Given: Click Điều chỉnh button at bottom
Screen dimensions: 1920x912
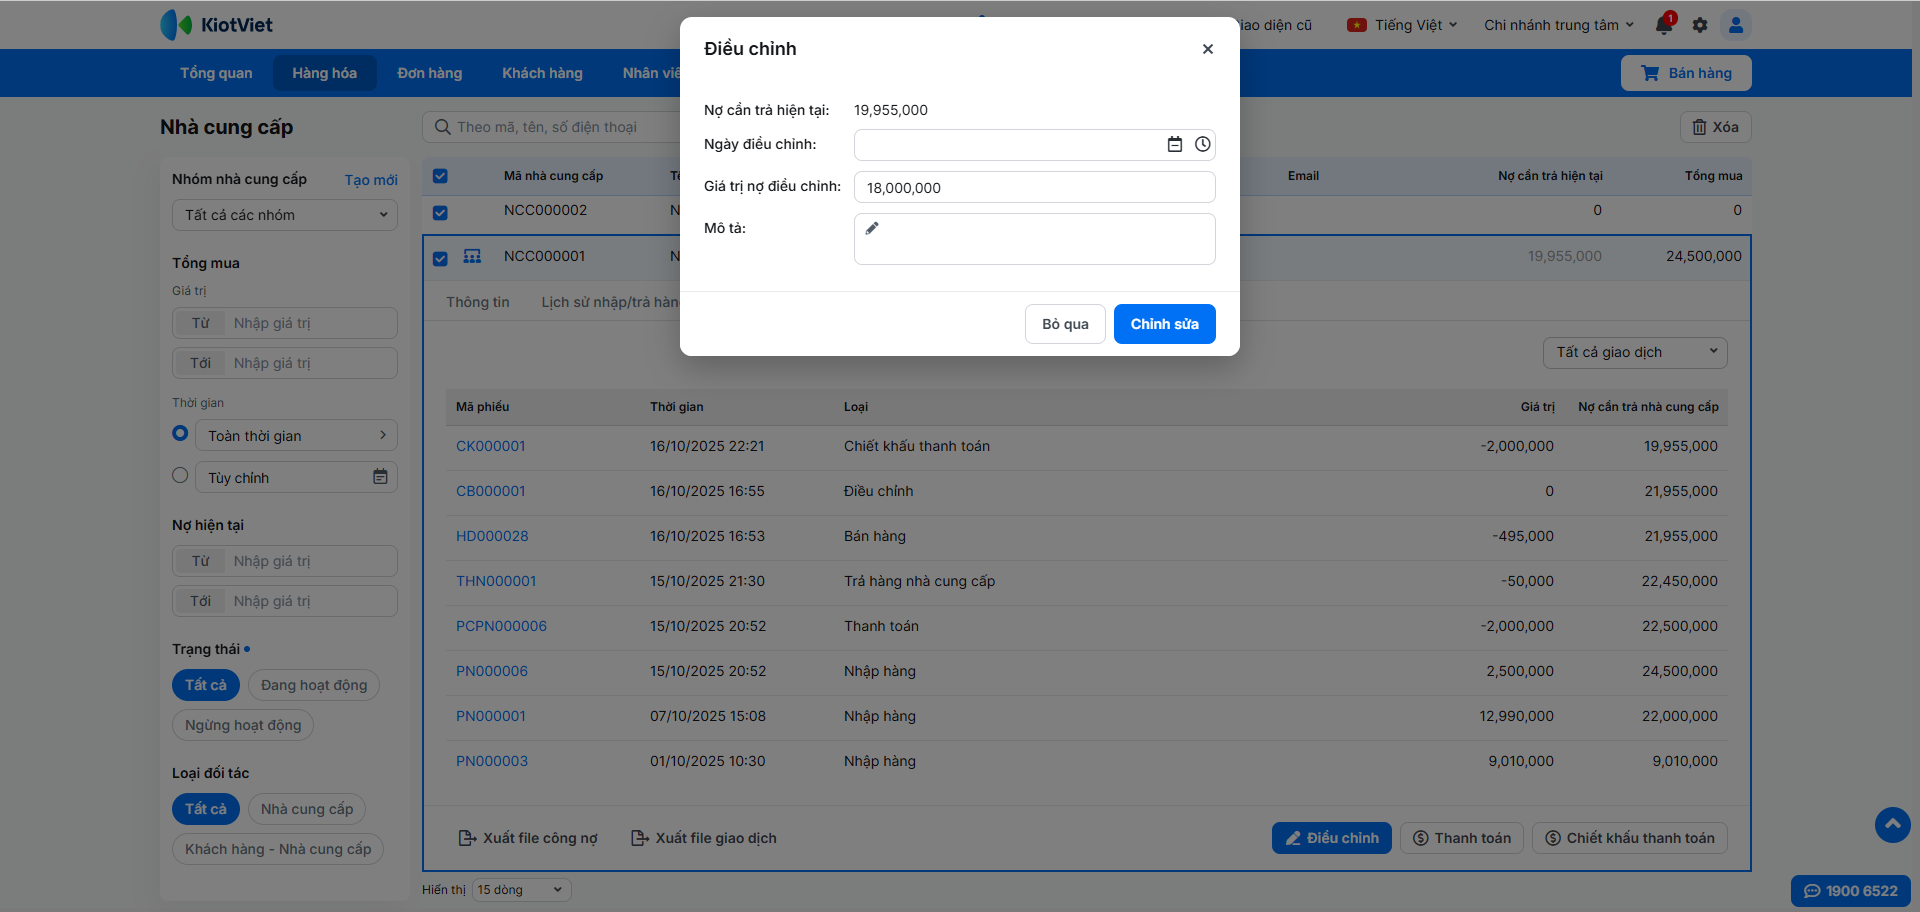Looking at the screenshot, I should [x=1332, y=838].
